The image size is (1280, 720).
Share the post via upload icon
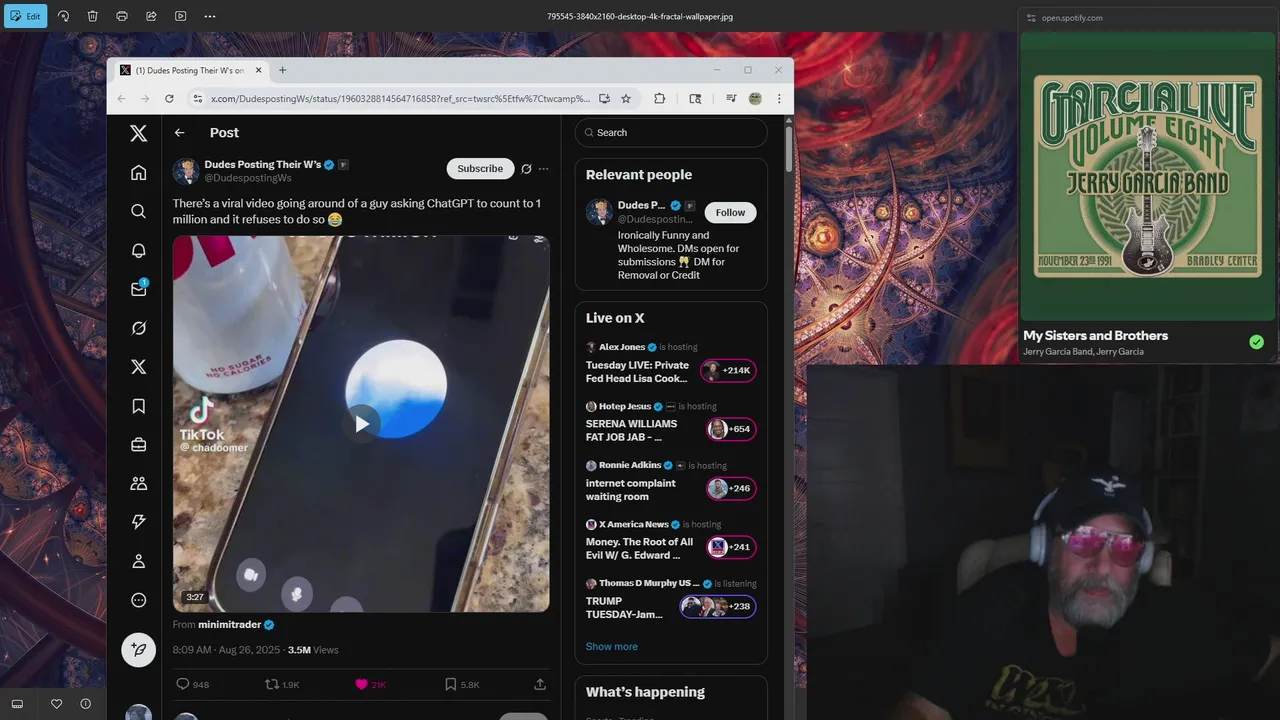[540, 684]
